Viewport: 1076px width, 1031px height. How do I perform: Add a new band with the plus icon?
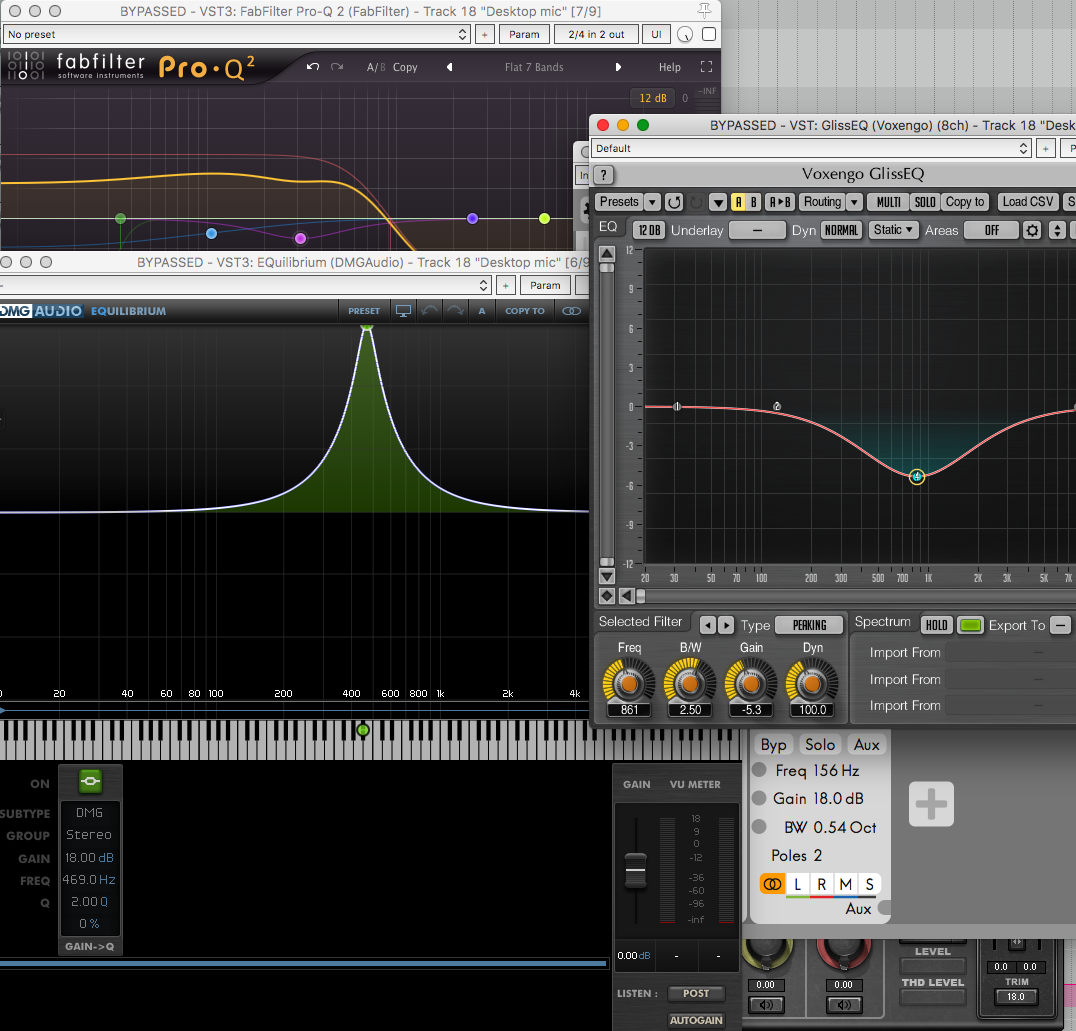click(x=931, y=804)
